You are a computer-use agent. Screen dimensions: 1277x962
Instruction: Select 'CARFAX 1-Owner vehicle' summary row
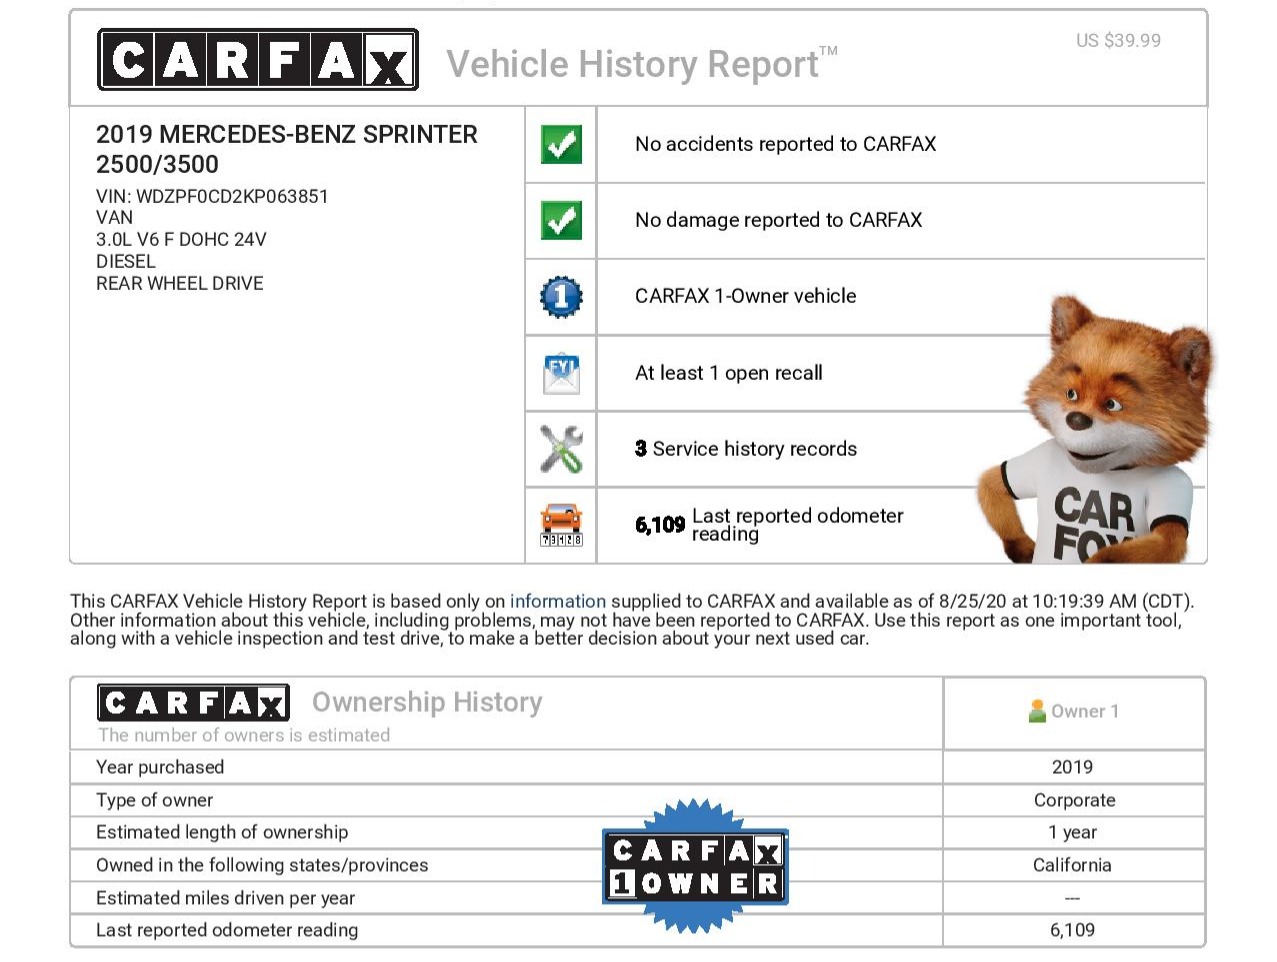click(x=746, y=296)
